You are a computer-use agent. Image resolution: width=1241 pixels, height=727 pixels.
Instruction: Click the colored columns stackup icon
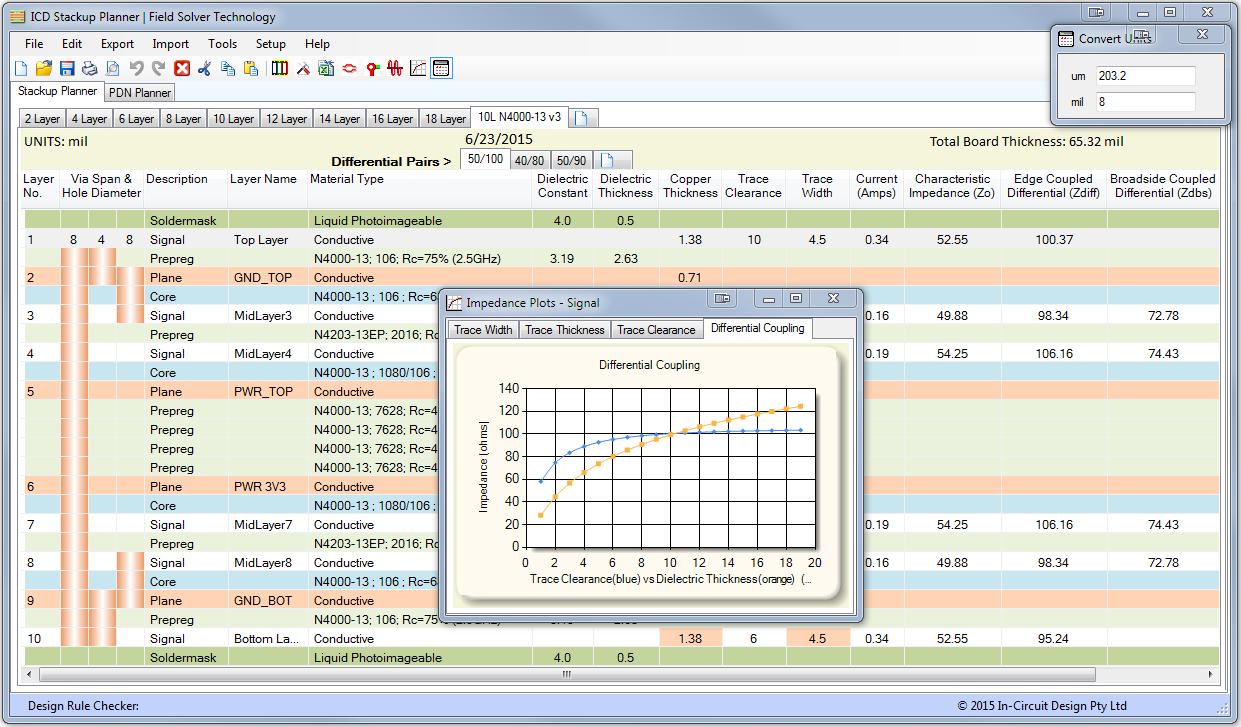pos(280,69)
